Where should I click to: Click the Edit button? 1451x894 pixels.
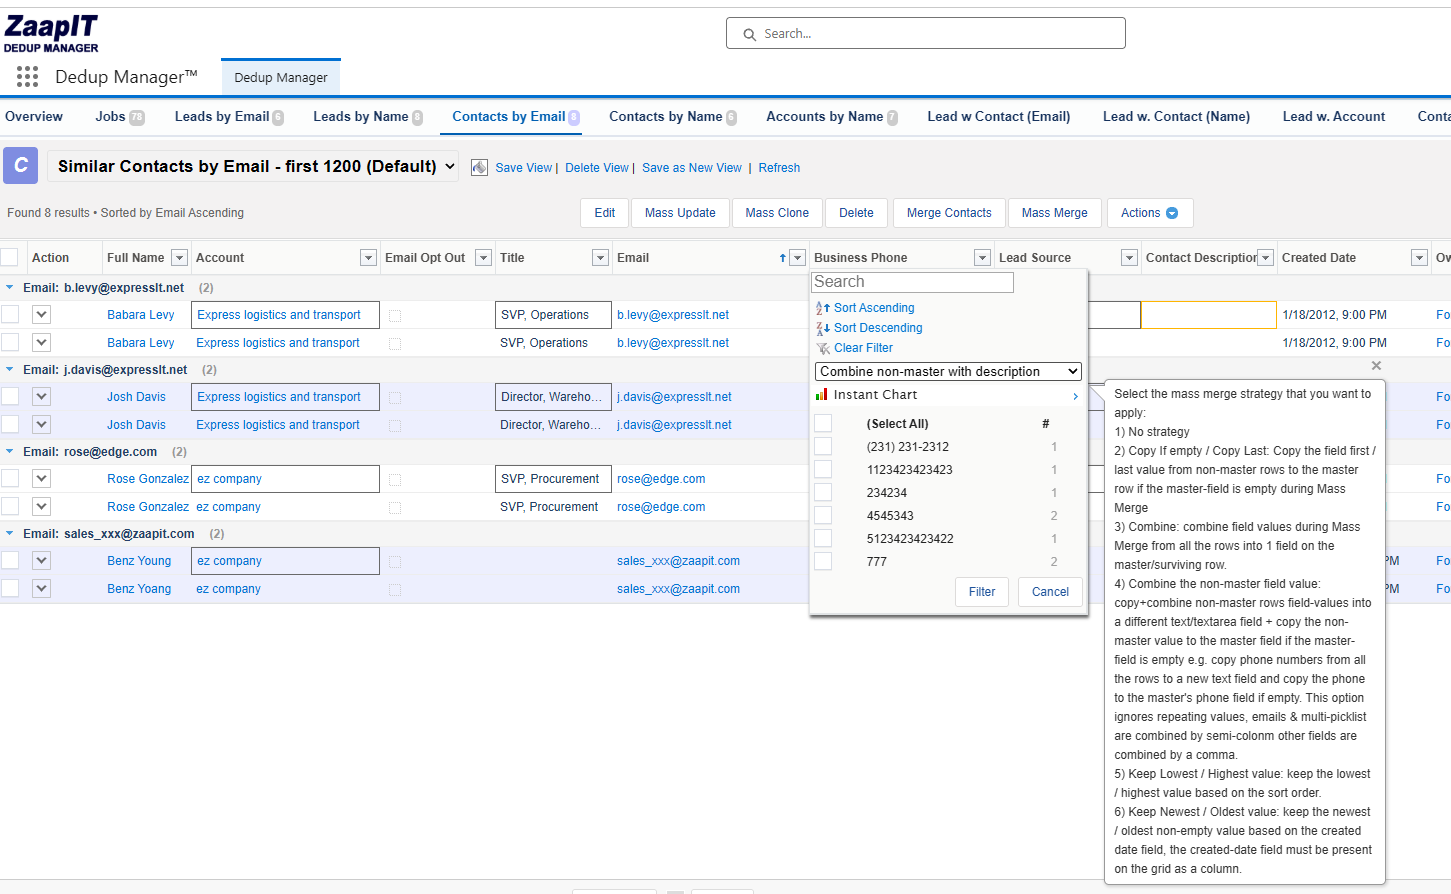(x=605, y=213)
